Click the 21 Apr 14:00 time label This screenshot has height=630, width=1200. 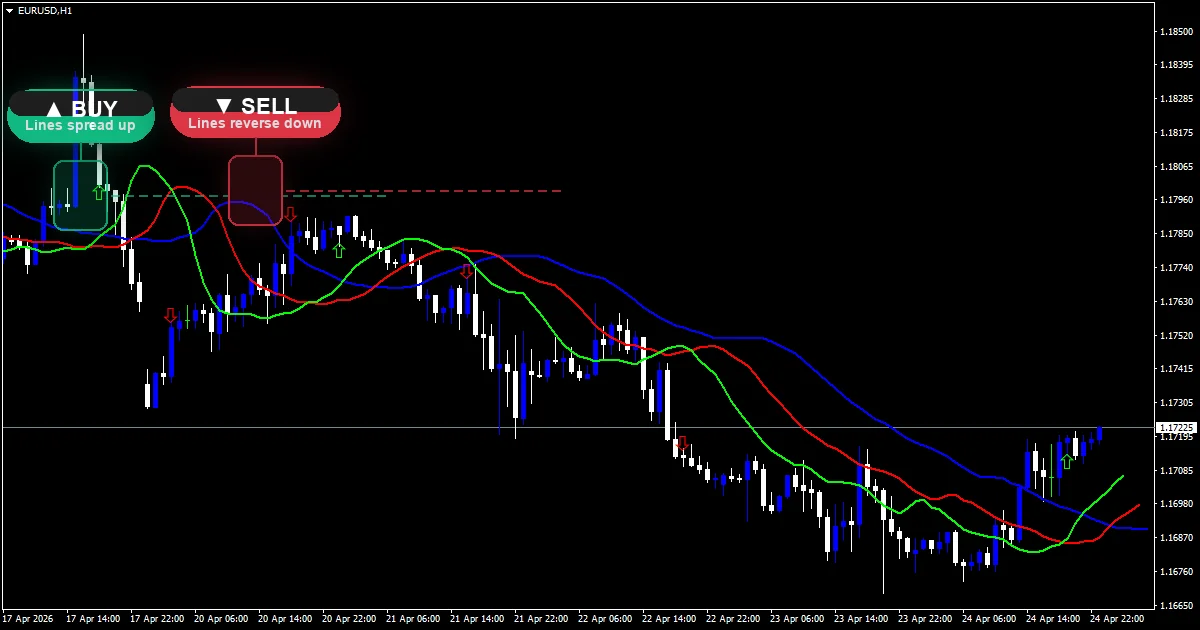[x=477, y=619]
